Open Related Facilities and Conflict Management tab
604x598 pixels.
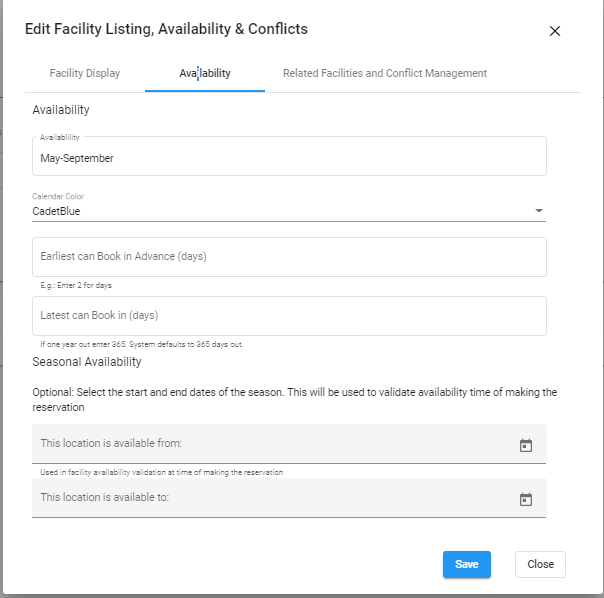[x=385, y=73]
